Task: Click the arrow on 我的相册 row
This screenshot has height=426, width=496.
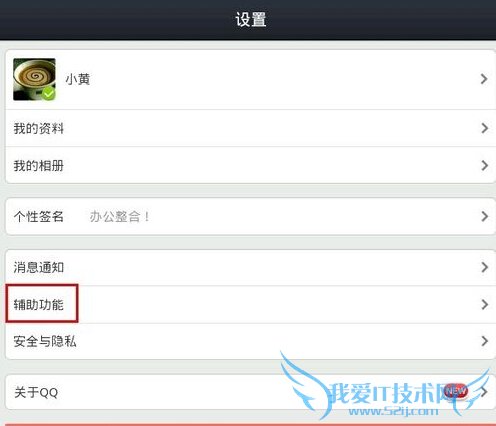Action: (485, 165)
